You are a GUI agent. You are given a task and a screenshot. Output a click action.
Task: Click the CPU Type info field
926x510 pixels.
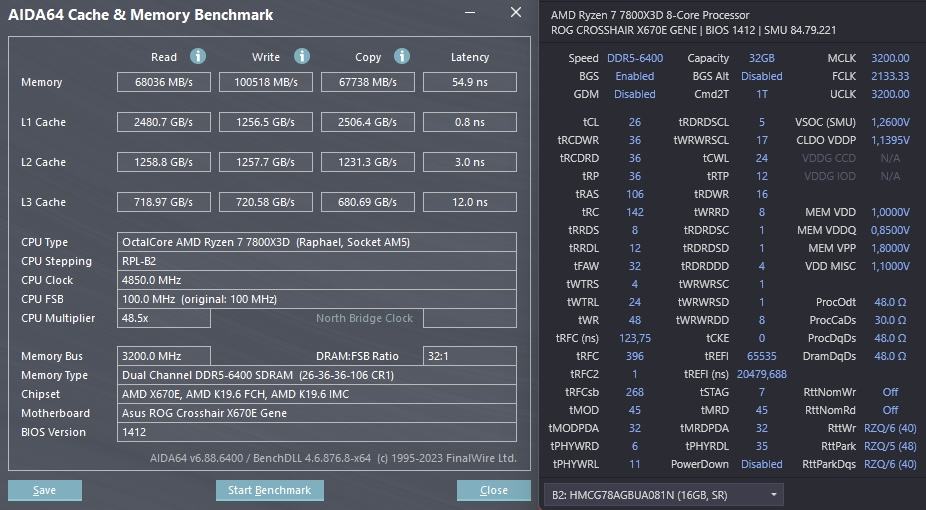[316, 242]
